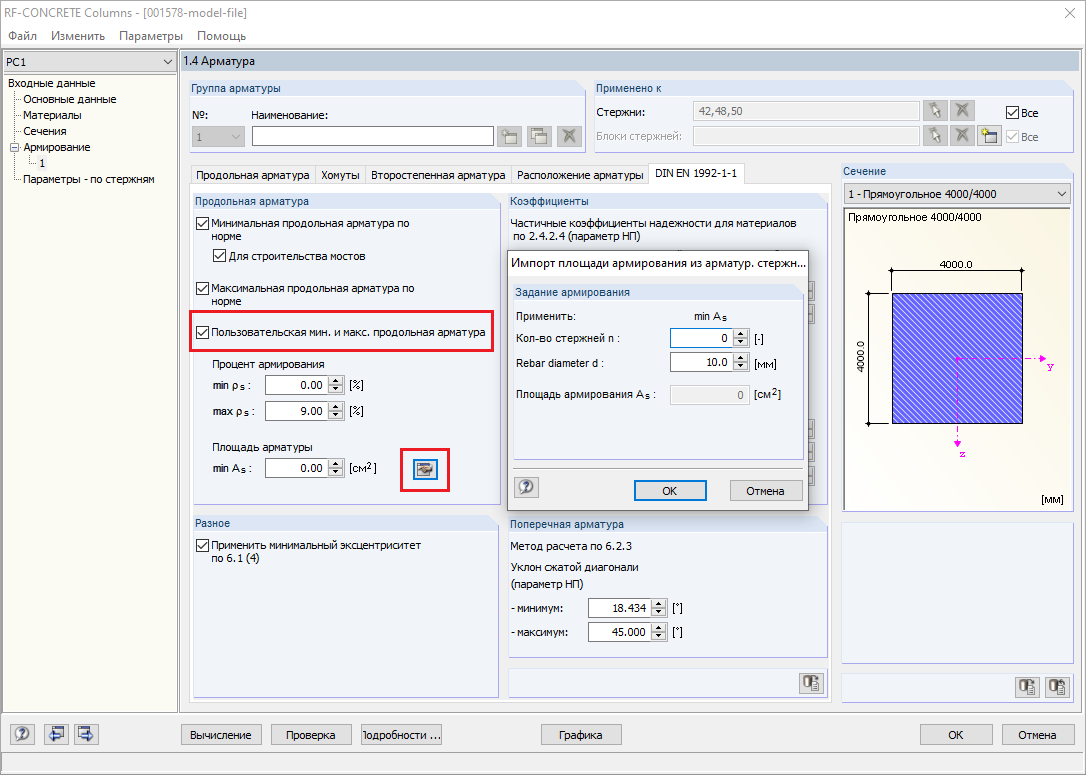Click the Проверка button
Image resolution: width=1086 pixels, height=775 pixels.
tap(310, 735)
